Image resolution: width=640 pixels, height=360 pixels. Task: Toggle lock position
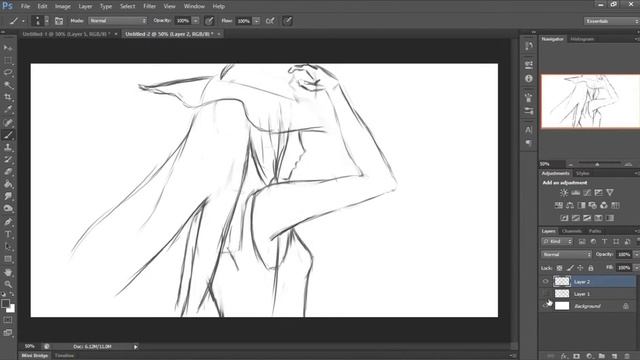pyautogui.click(x=580, y=268)
